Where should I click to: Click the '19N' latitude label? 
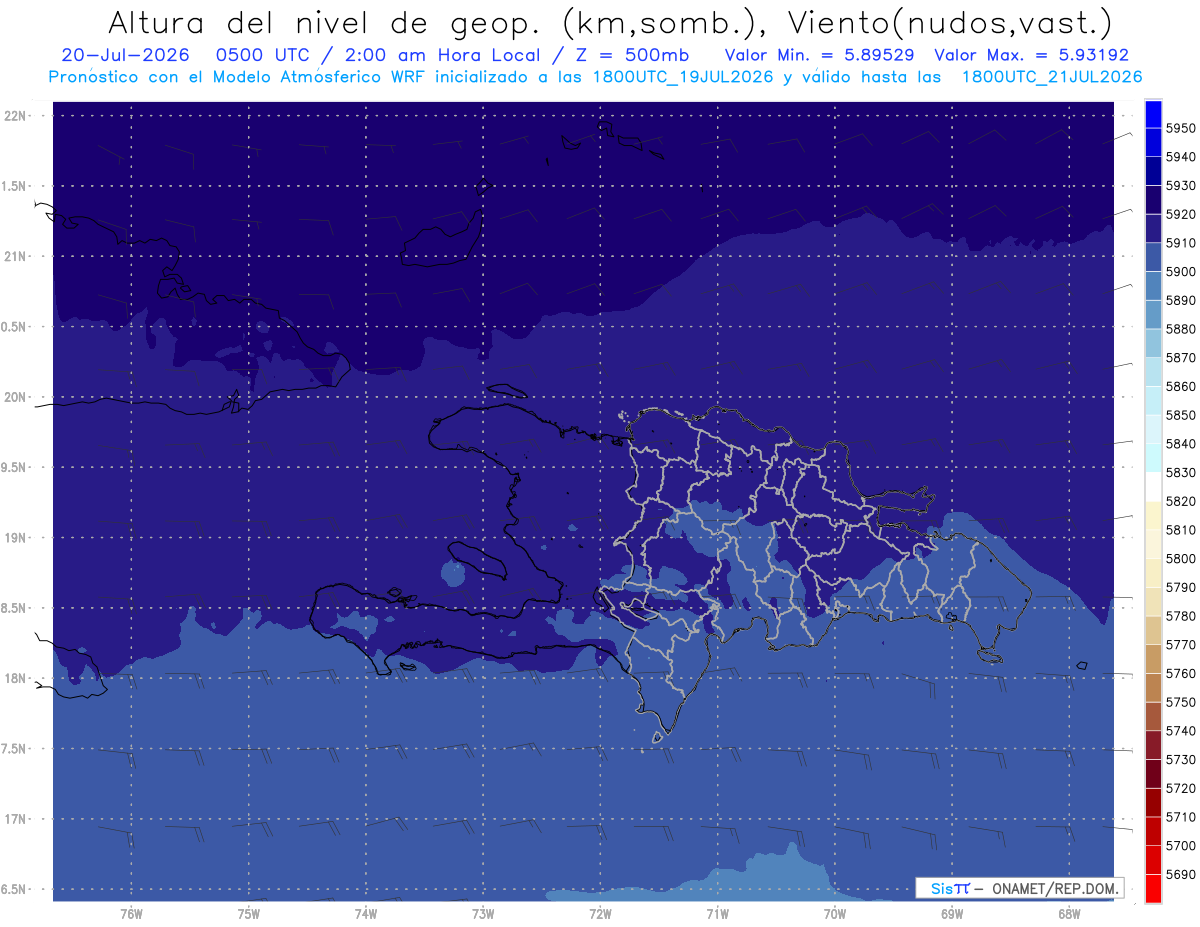tap(16, 537)
